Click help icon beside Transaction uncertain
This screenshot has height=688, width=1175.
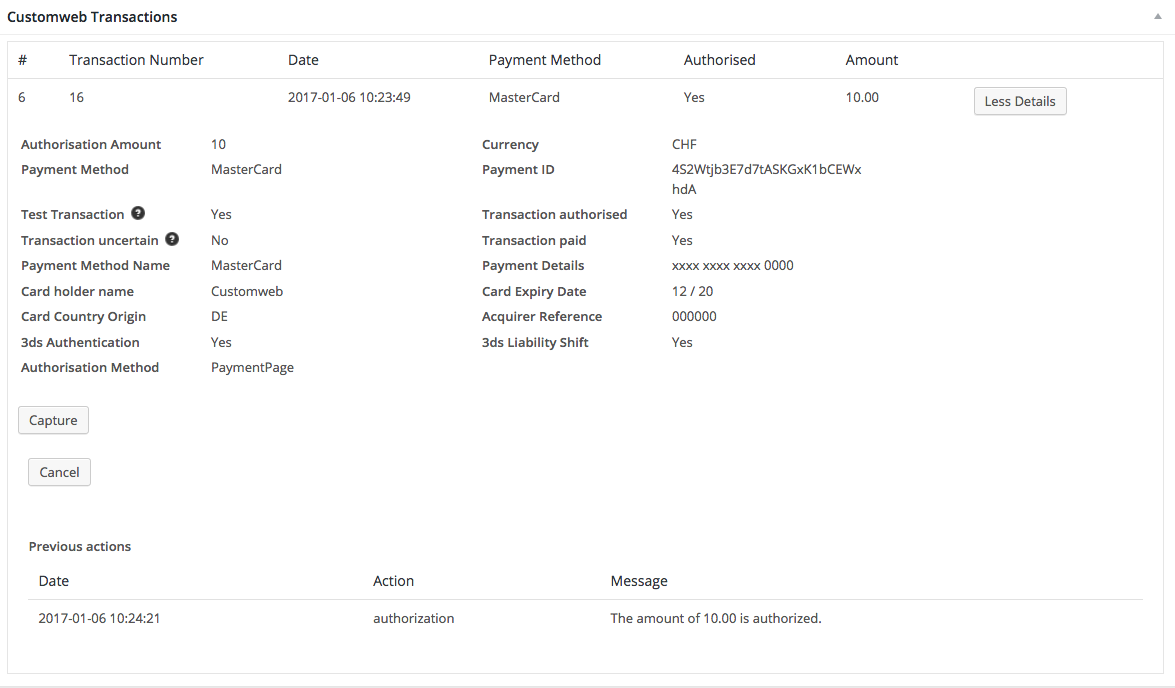tap(172, 240)
